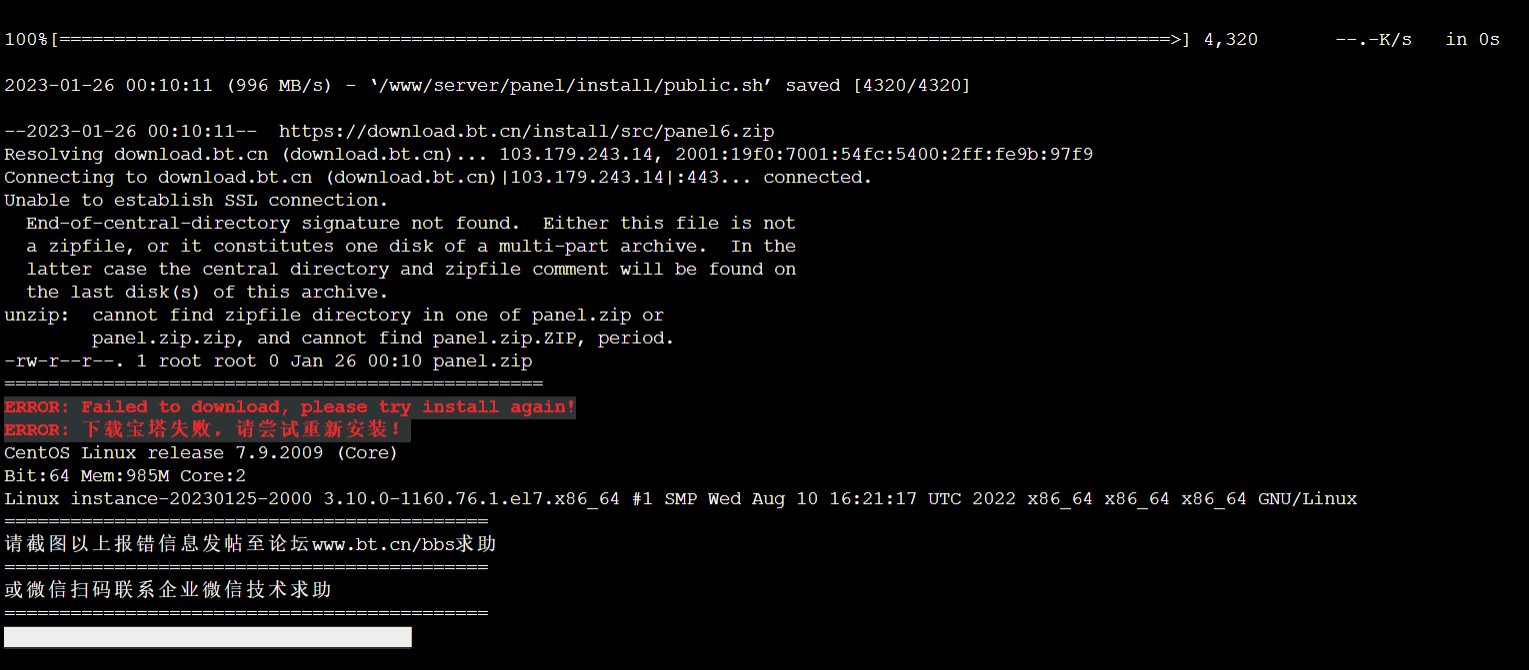Click the 'Bit:64 Mem:985M Core:2' line

coord(125,476)
